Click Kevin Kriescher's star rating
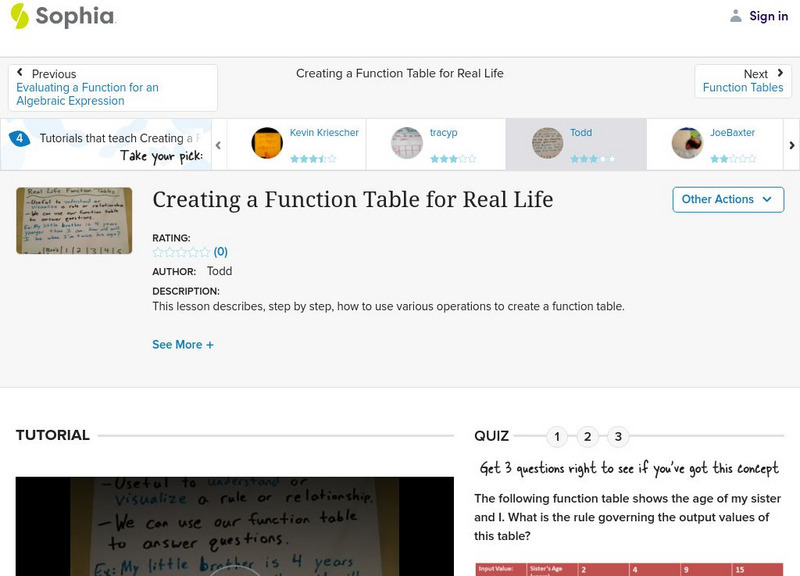Screen dimensions: 800x576 tap(313, 159)
